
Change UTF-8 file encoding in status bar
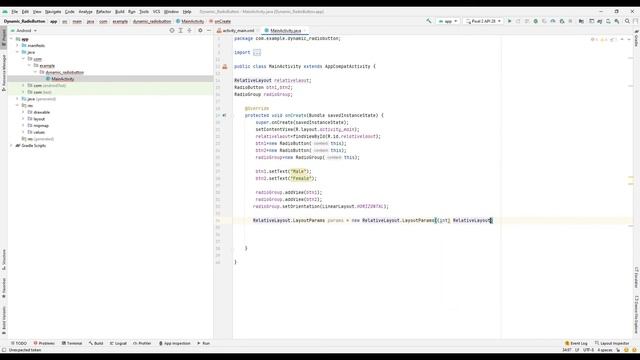(x=588, y=350)
